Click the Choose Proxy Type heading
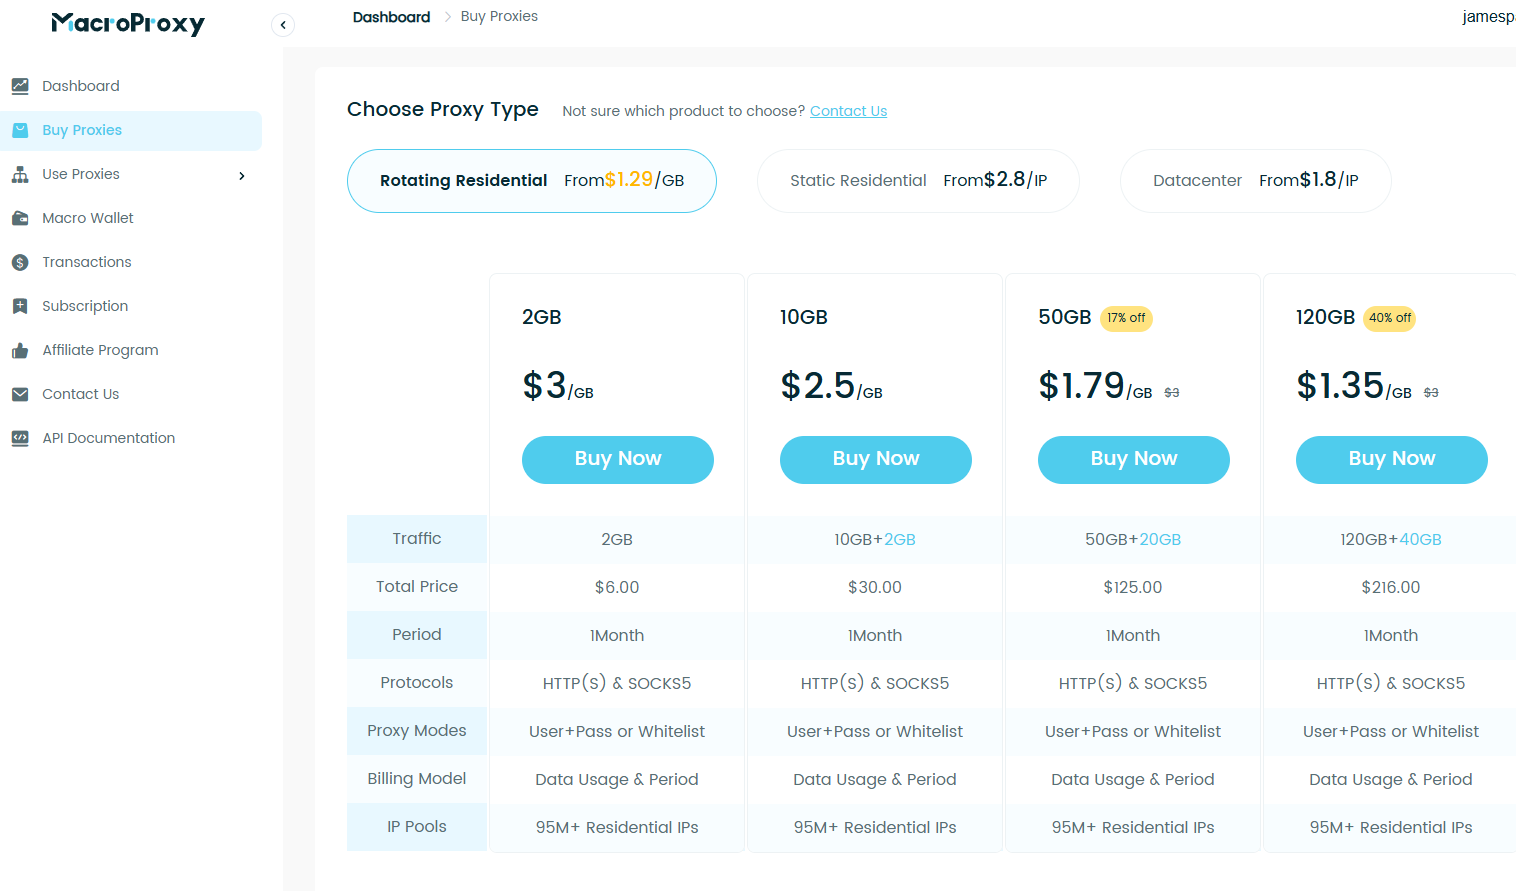 coord(443,109)
